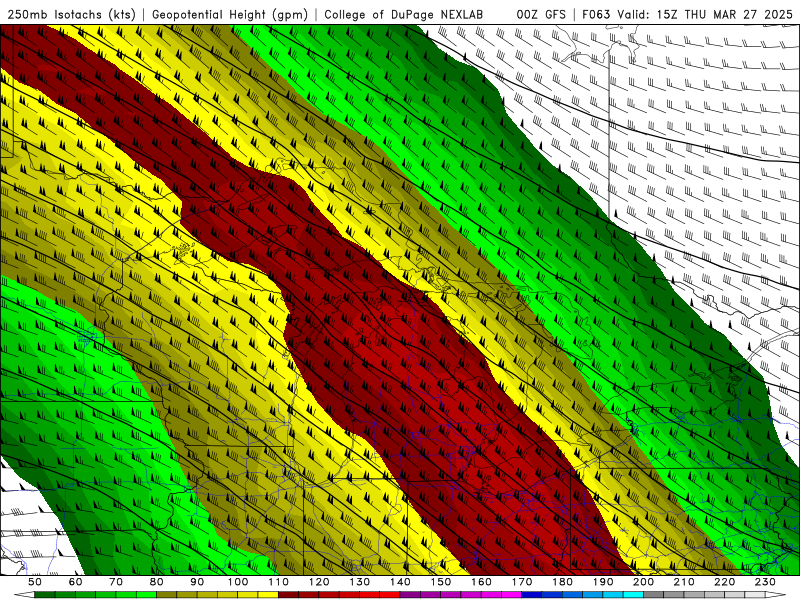Screen dimensions: 800x600
Task: Select the dark purple swatch beginning at 140
Action: pos(410,594)
